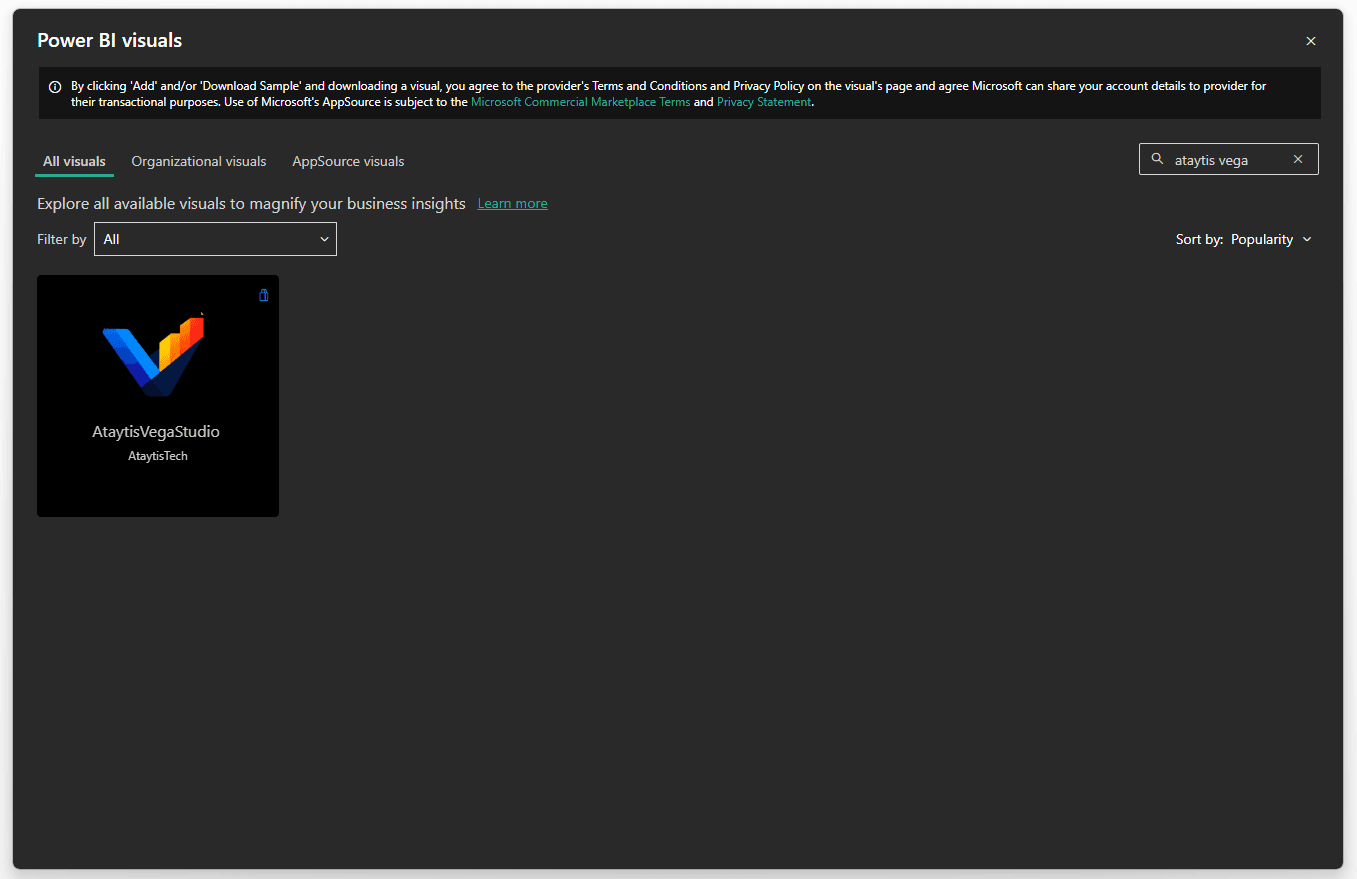Click the certified badge icon on AtaytisVegaStudio card
This screenshot has width=1357, height=879.
coord(264,295)
